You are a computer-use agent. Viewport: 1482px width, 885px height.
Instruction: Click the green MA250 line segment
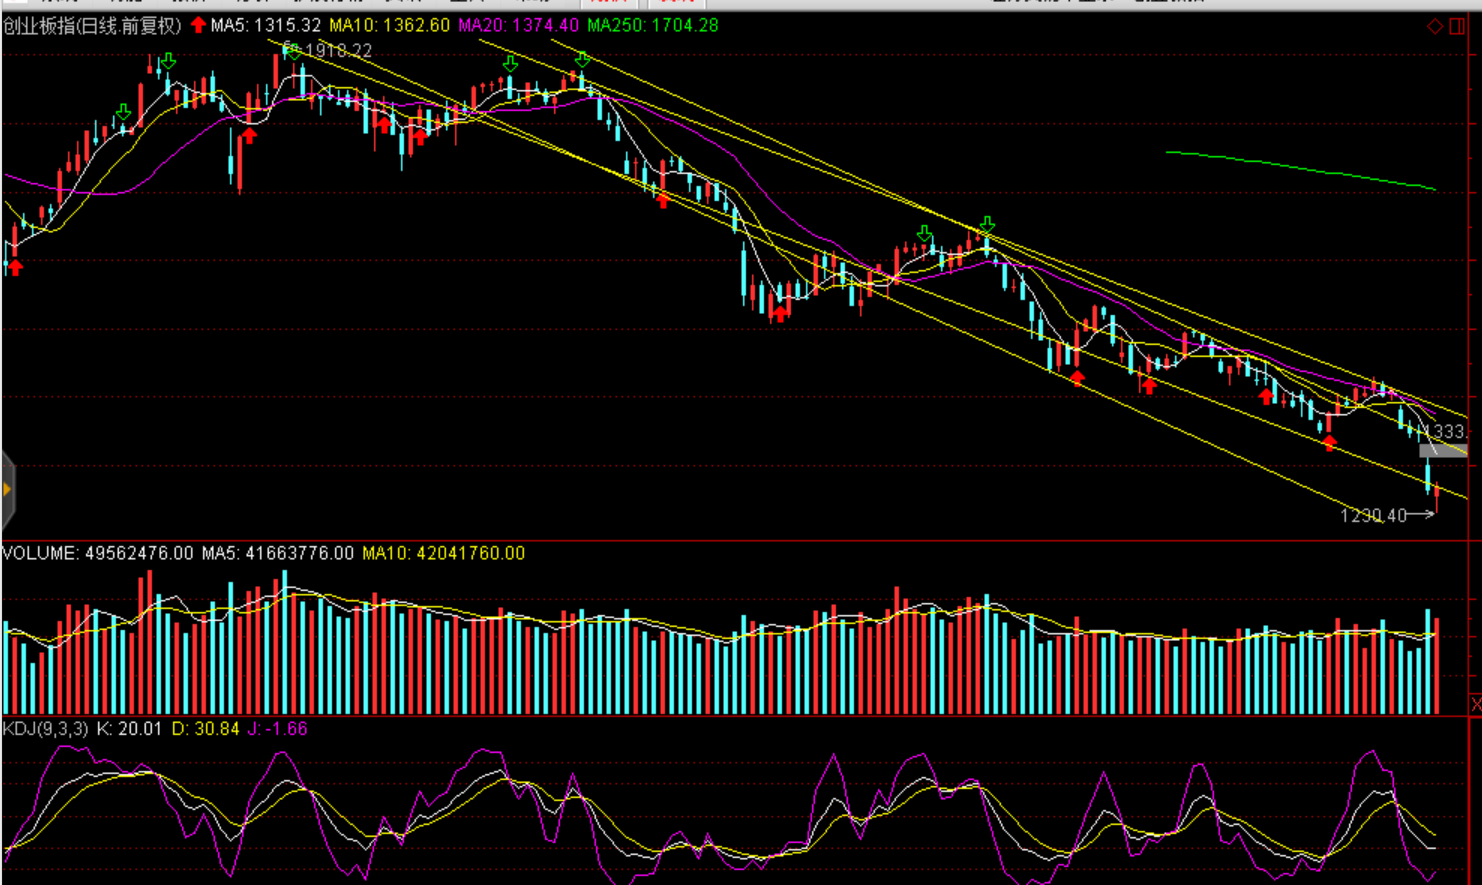click(1300, 168)
